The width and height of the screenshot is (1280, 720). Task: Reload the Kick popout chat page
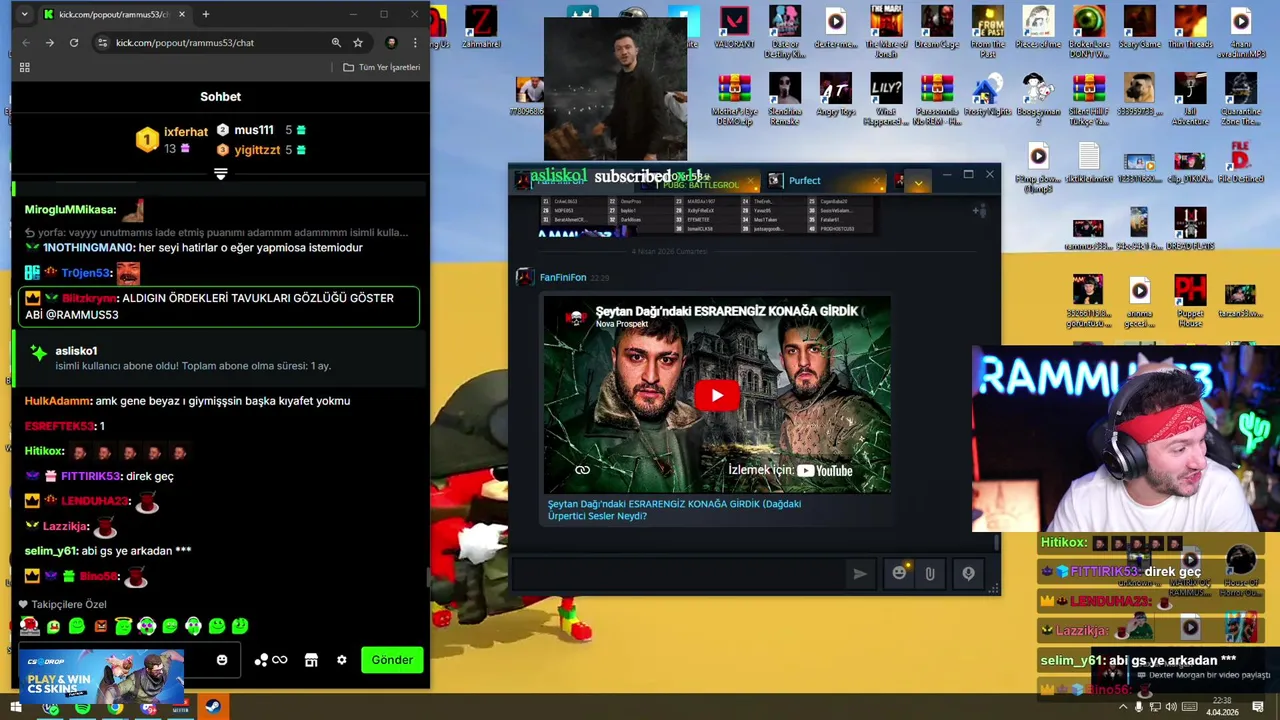pos(74,43)
